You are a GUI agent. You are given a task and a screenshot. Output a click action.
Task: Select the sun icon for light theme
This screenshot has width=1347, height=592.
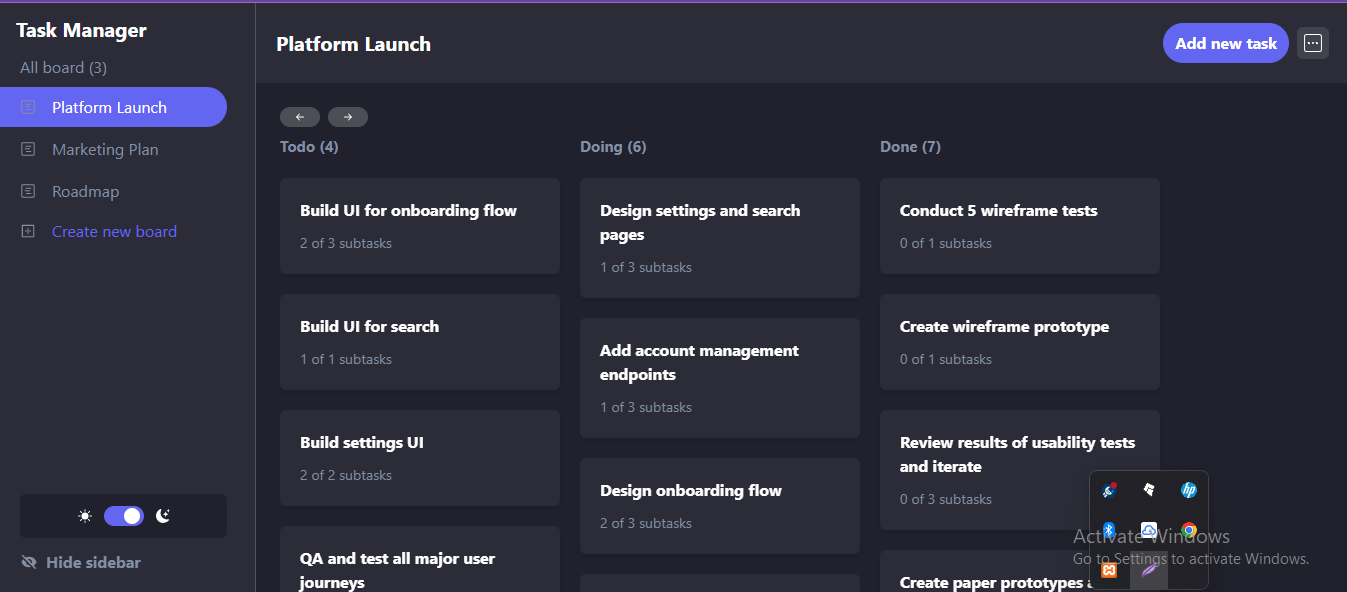coord(84,515)
